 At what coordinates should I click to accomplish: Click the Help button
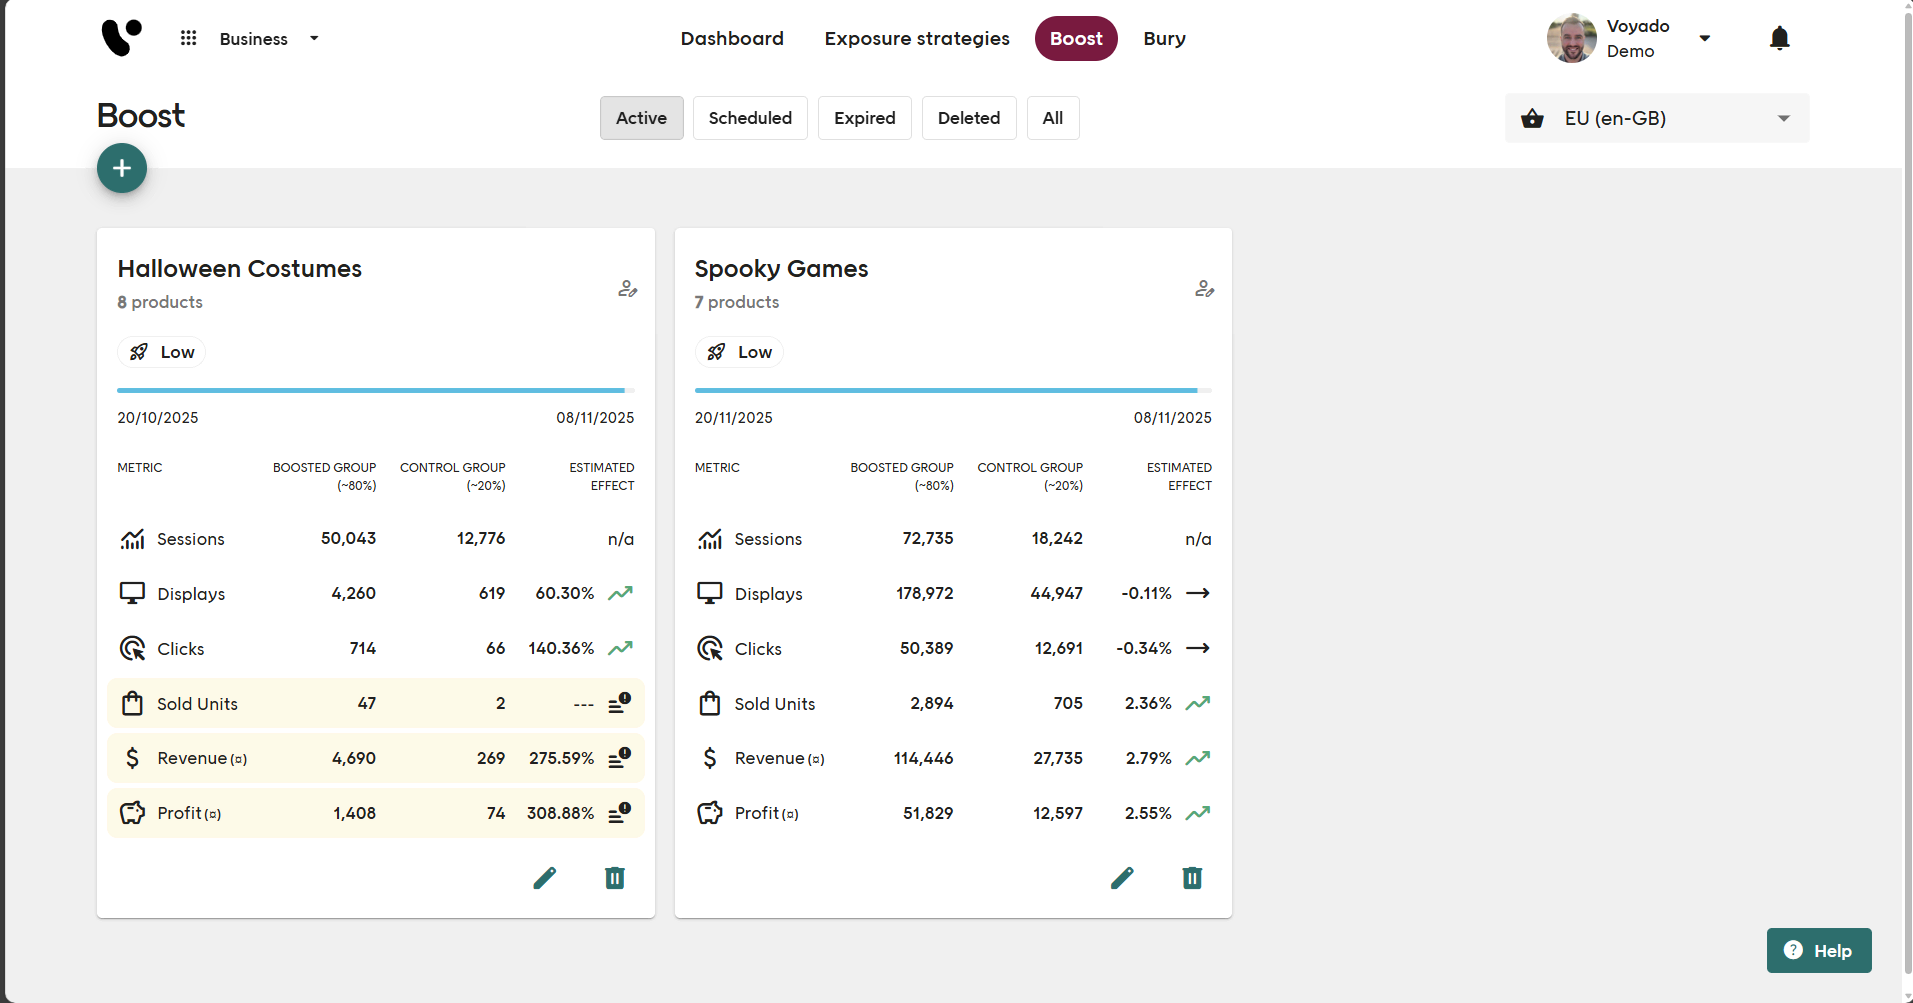[1818, 950]
